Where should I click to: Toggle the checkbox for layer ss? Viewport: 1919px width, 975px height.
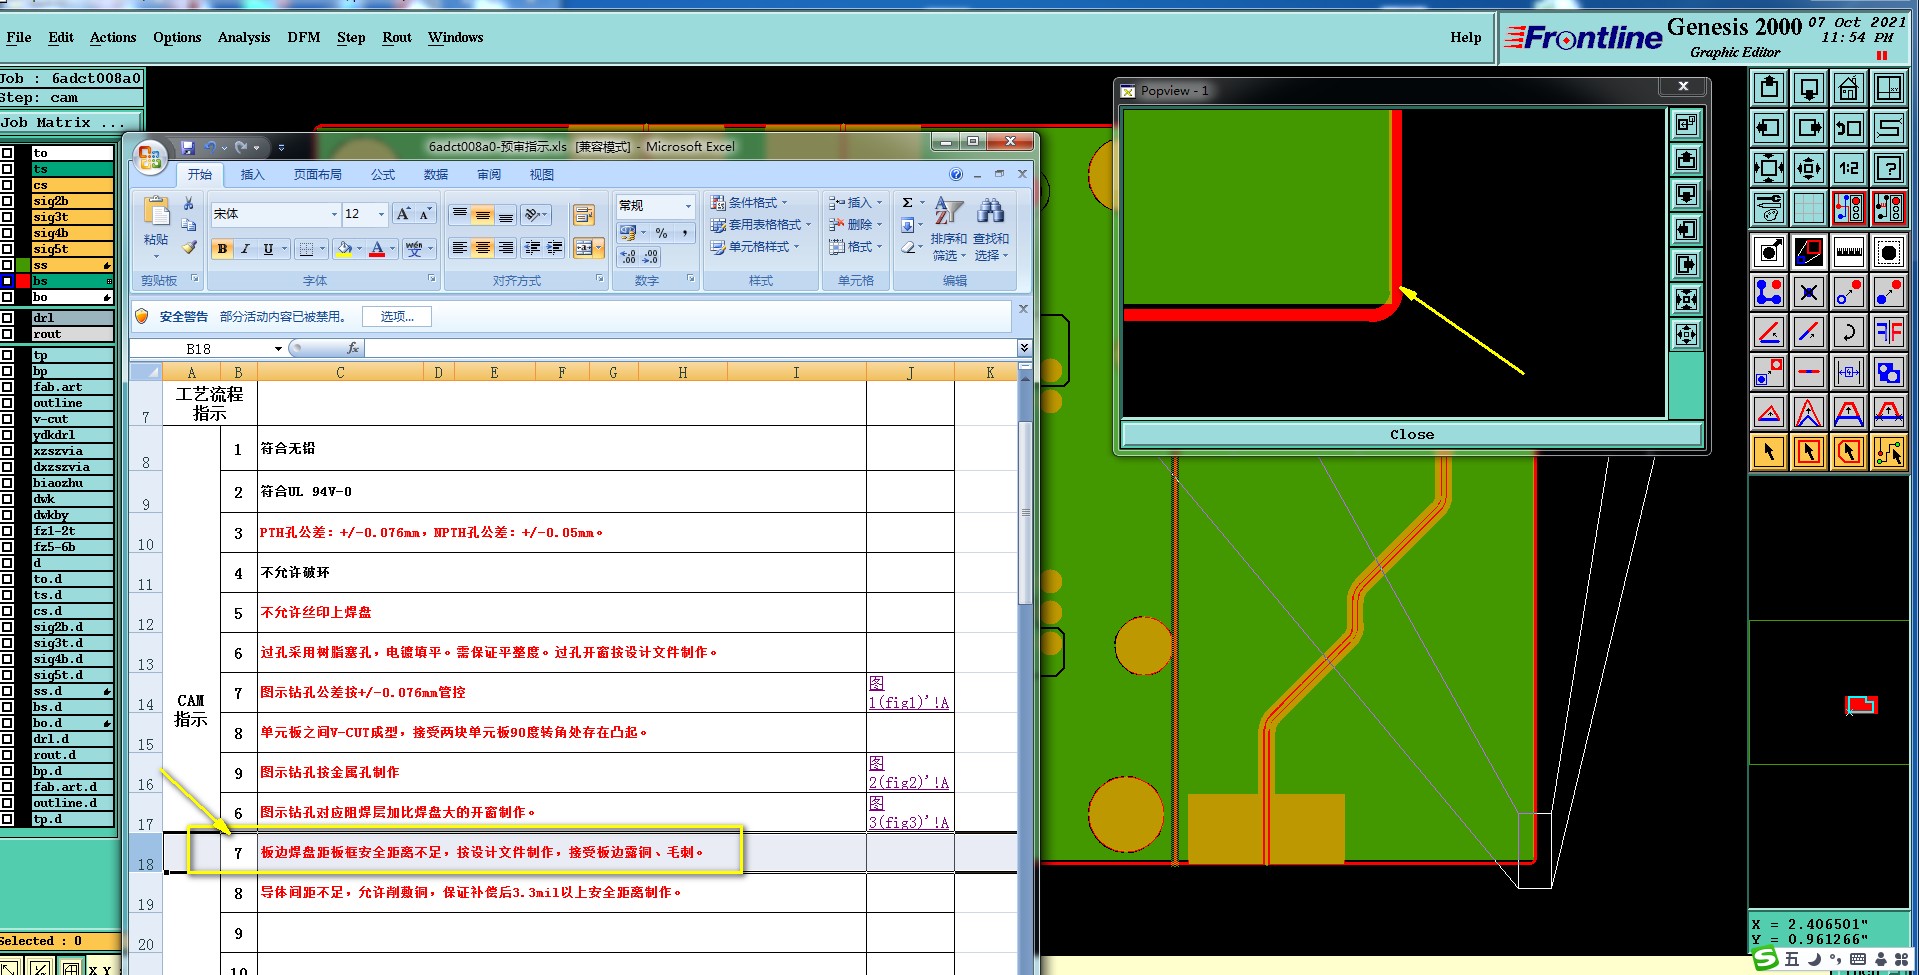coord(7,265)
